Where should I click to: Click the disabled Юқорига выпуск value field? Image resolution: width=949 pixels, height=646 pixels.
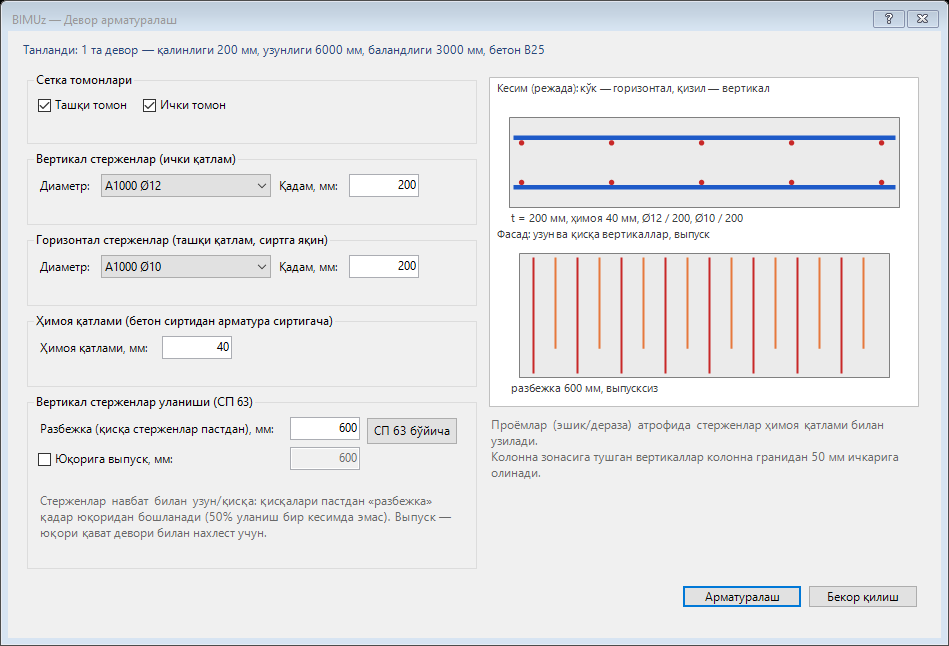(x=325, y=458)
